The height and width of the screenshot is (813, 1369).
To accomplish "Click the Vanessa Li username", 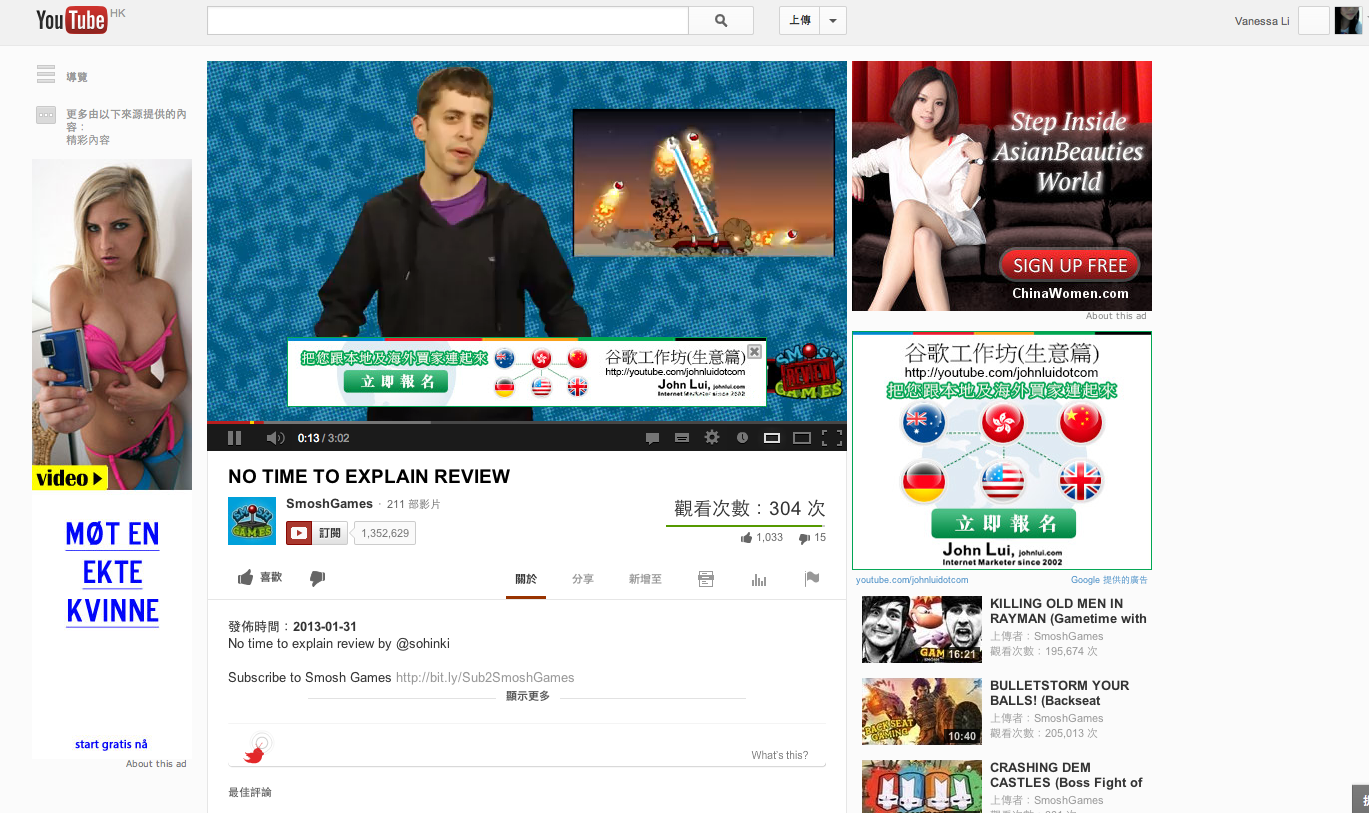I will click(x=1262, y=21).
